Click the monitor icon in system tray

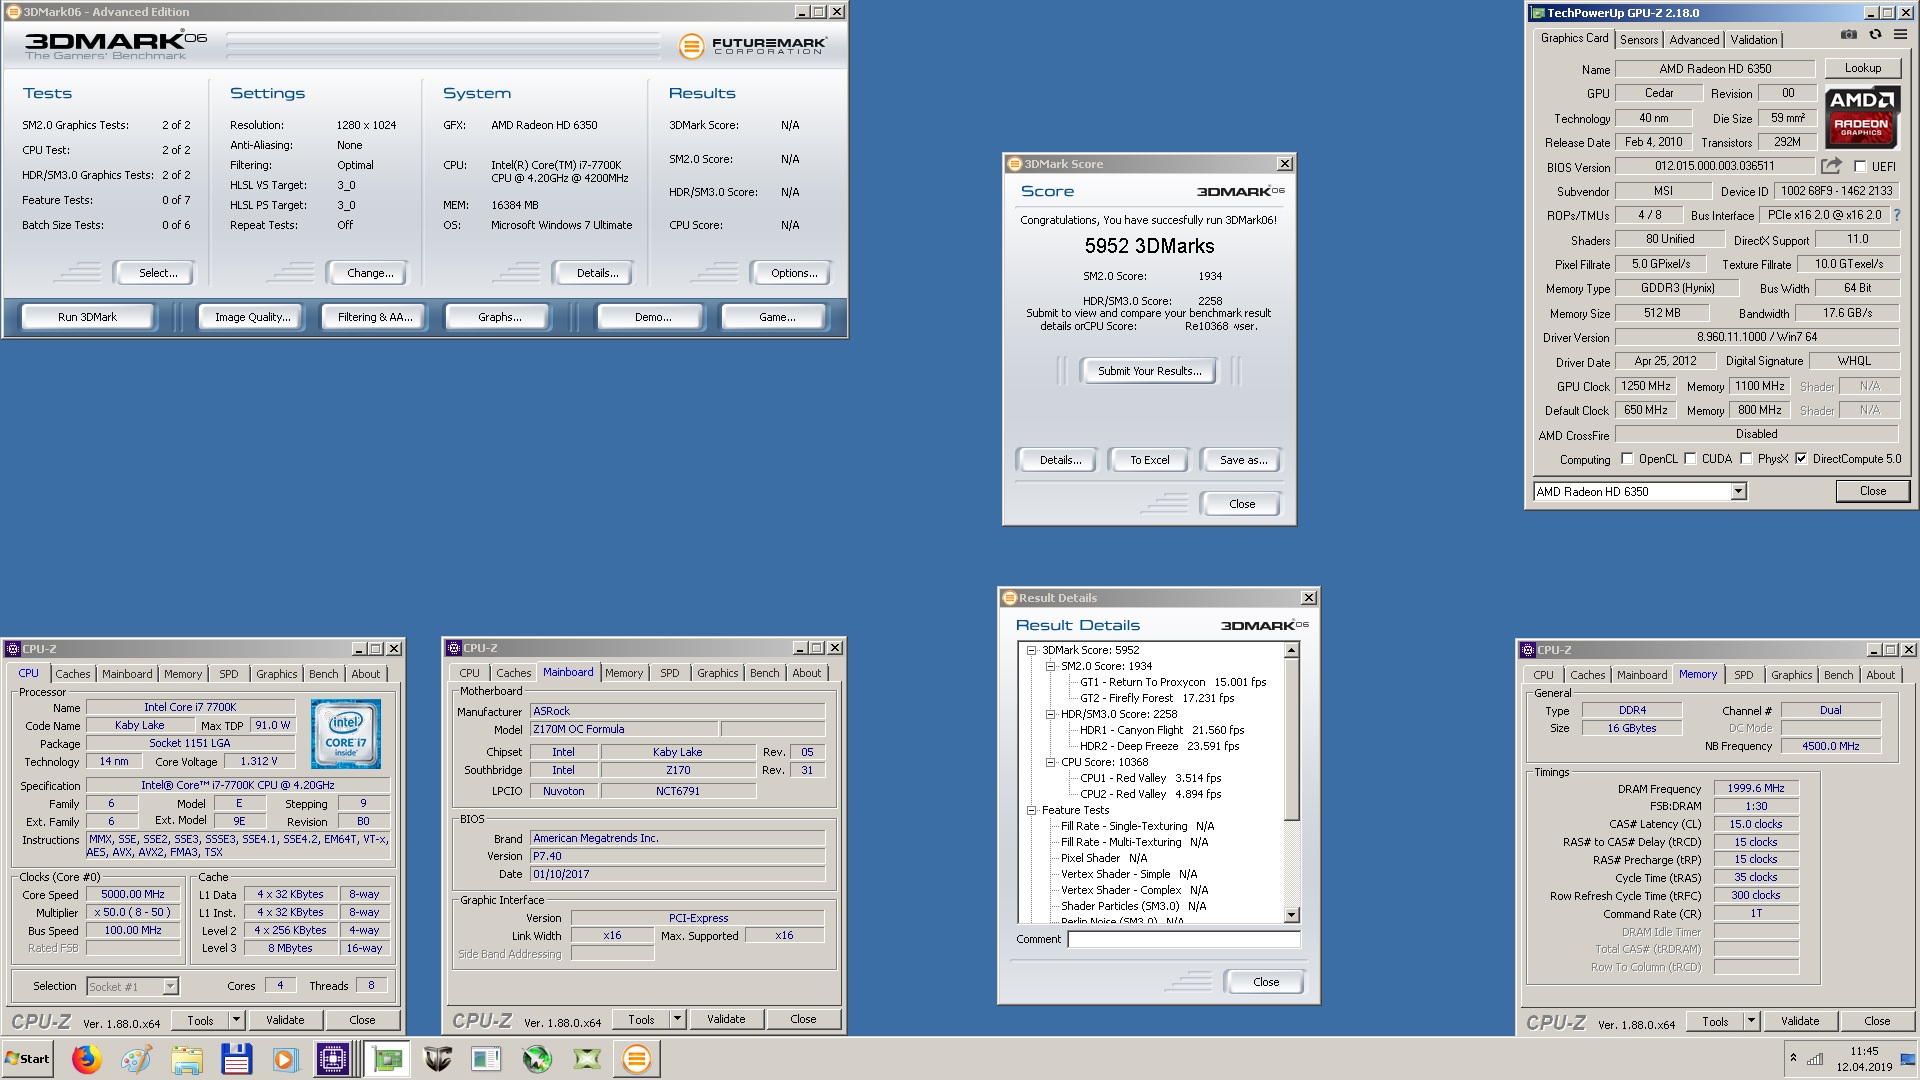click(x=1907, y=1059)
